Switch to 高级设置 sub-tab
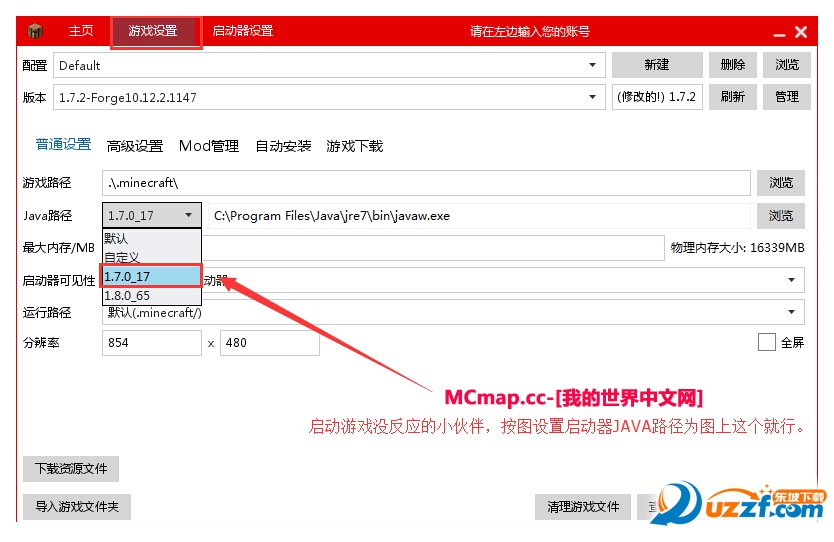The image size is (834, 542). point(135,146)
